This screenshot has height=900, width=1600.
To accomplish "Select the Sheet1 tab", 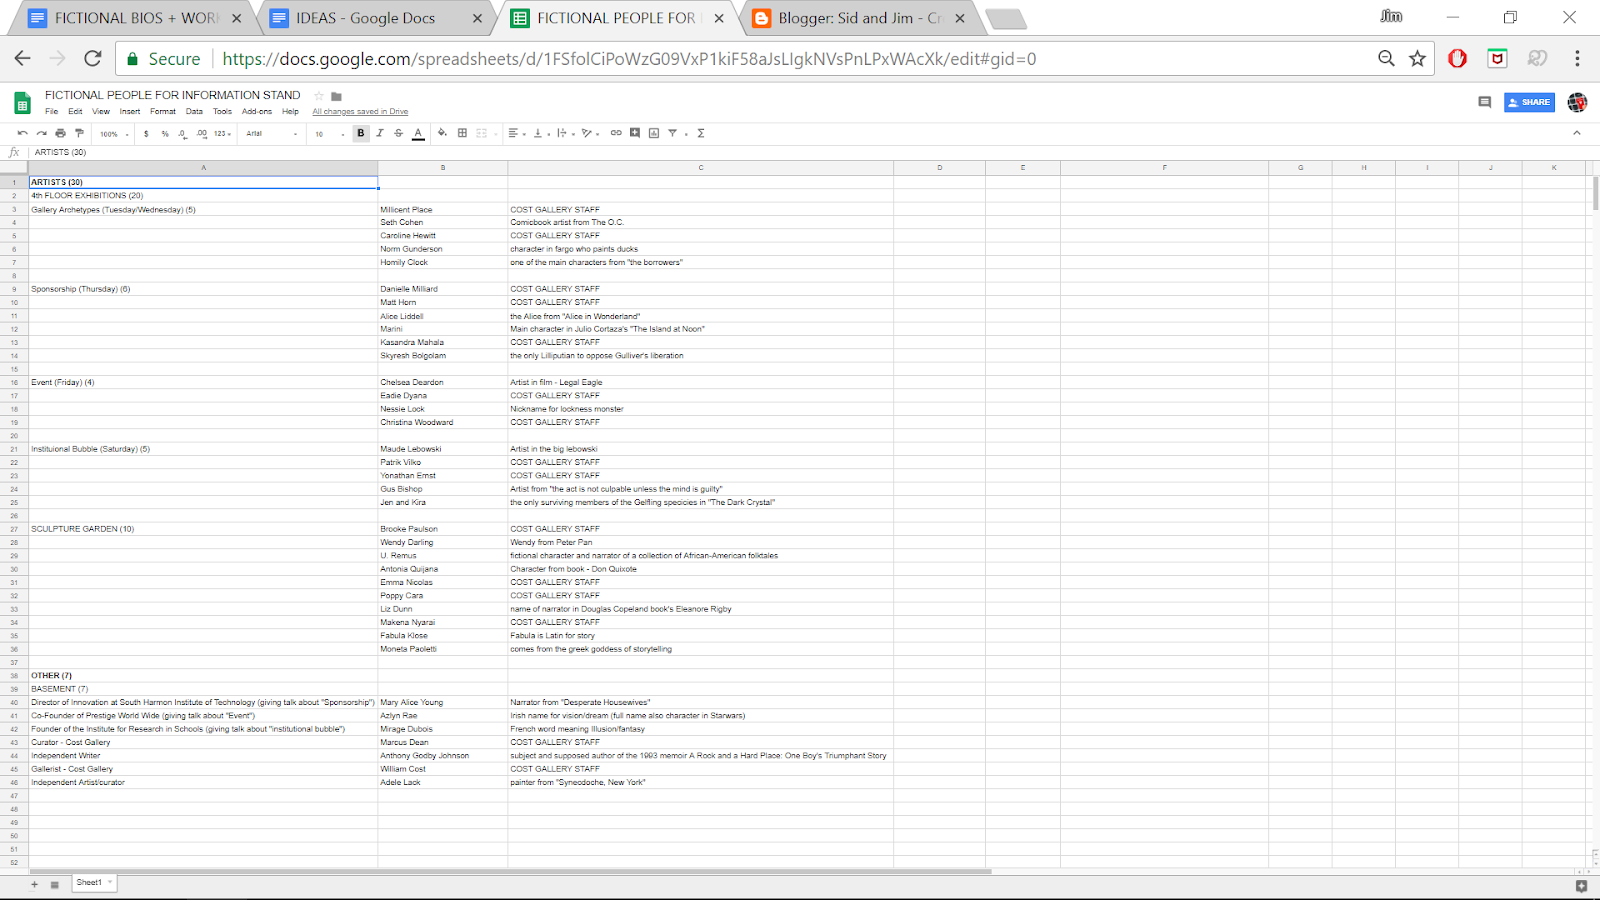I will point(93,883).
